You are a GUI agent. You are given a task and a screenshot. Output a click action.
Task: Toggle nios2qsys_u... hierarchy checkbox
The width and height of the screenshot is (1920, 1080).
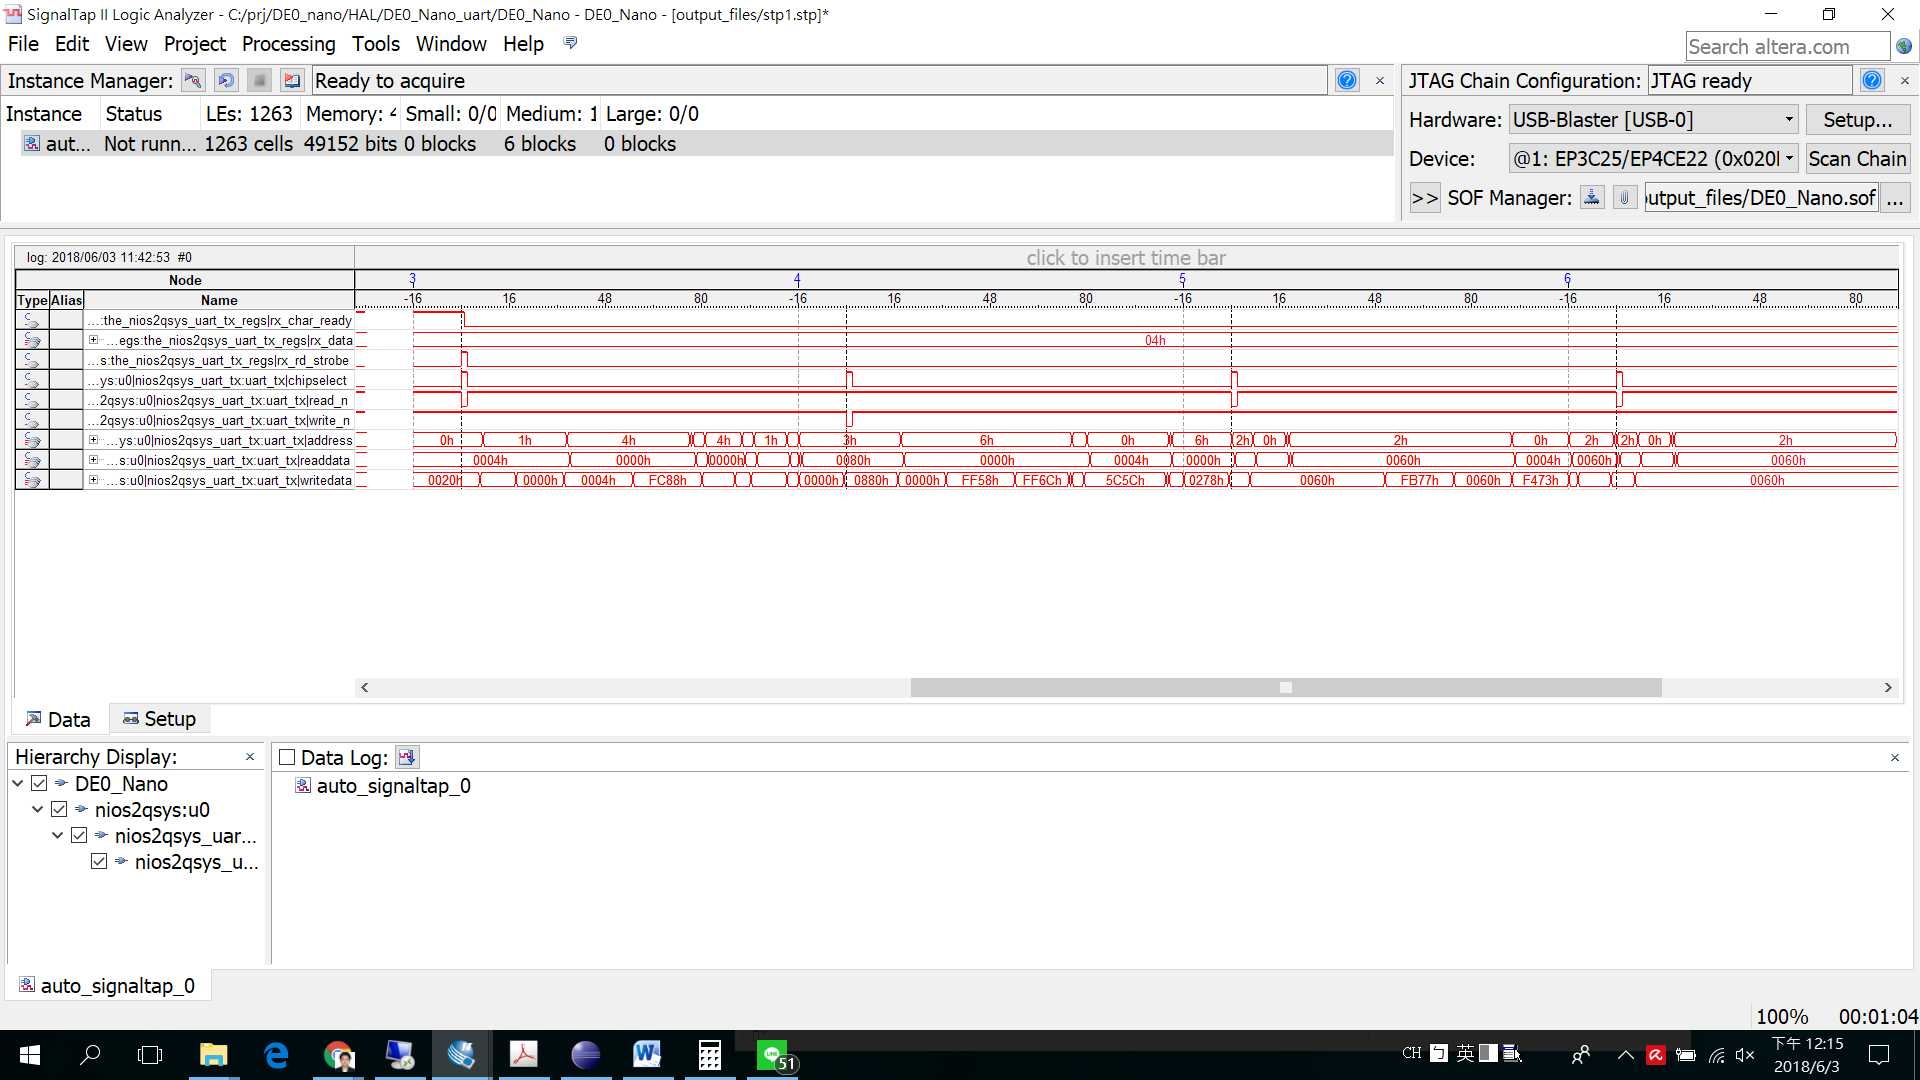point(99,861)
